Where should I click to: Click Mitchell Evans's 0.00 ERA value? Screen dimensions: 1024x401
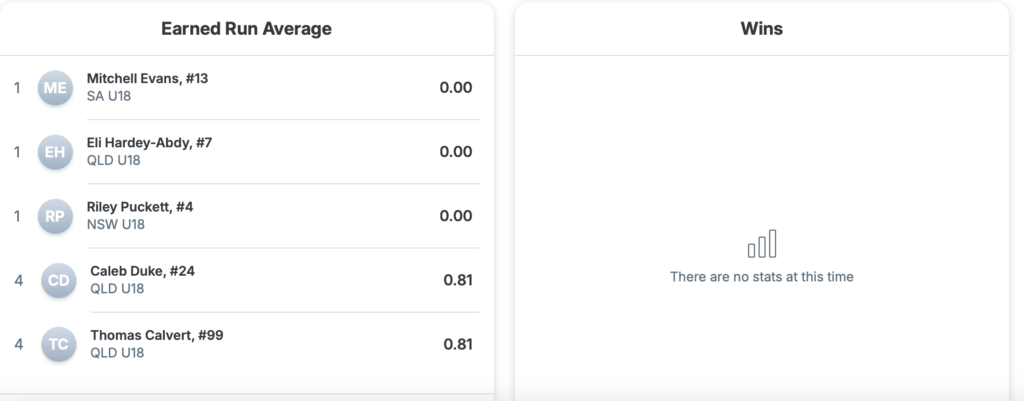456,88
